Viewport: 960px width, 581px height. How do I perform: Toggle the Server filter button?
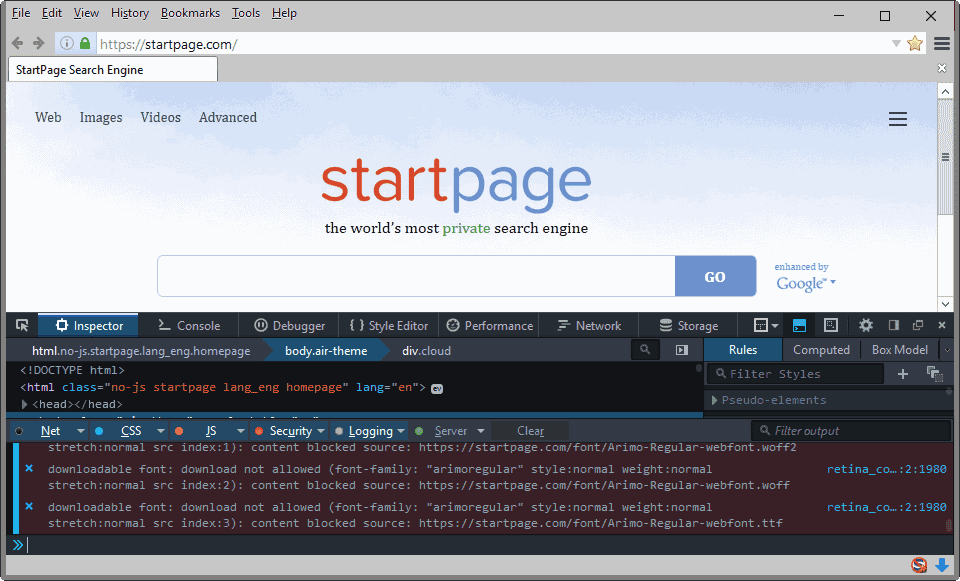451,431
